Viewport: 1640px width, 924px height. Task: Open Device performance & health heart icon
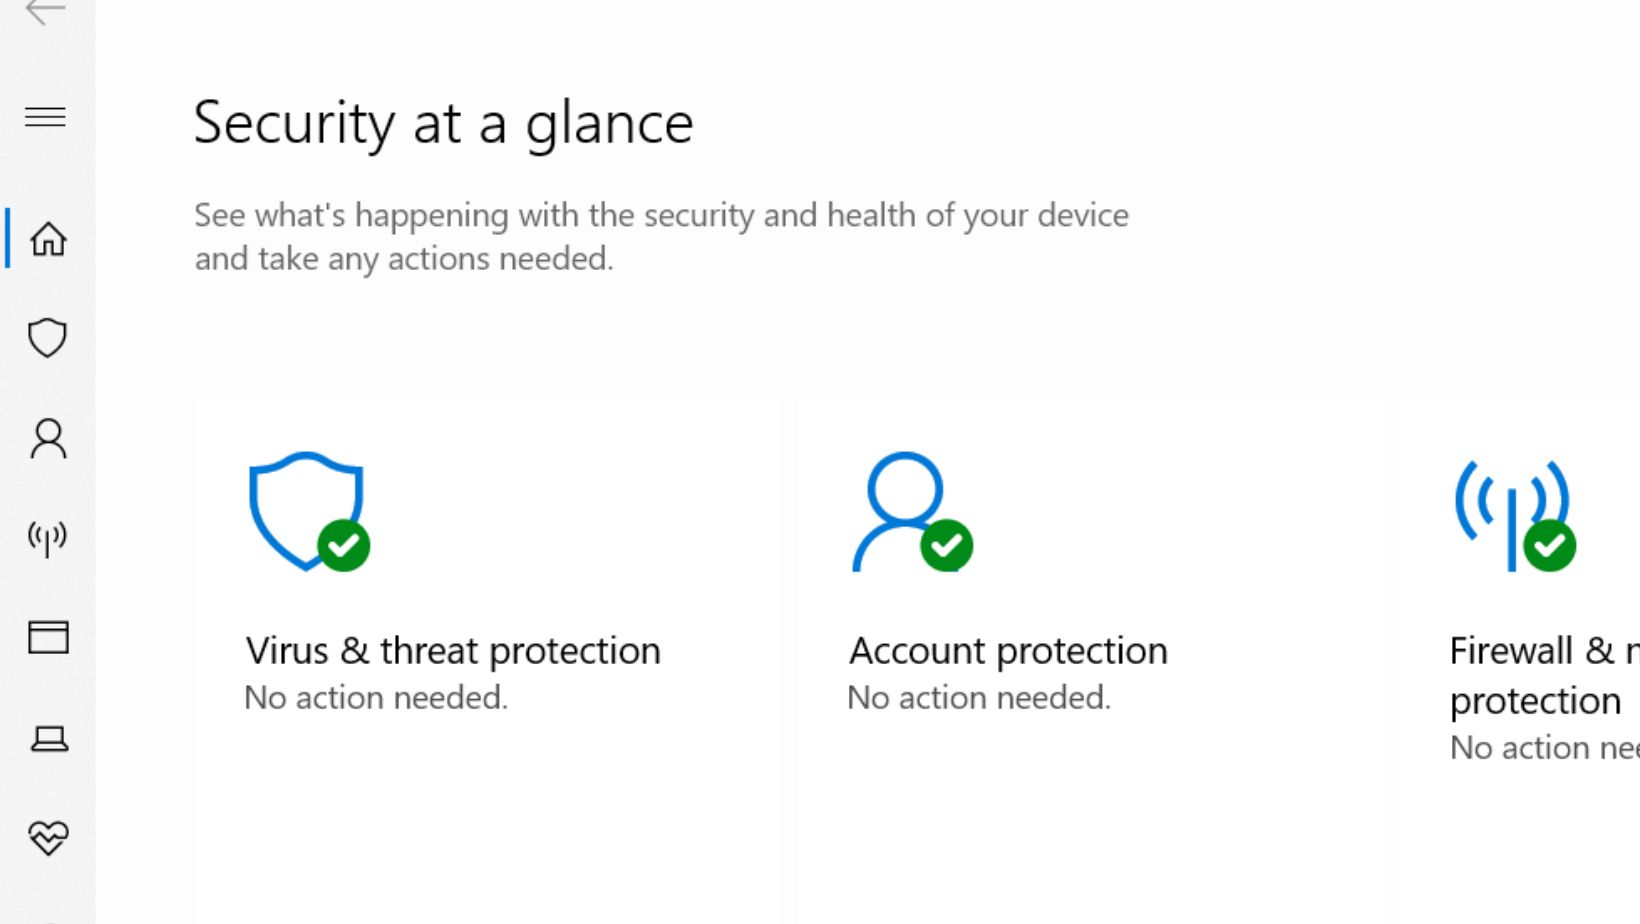[x=48, y=837]
